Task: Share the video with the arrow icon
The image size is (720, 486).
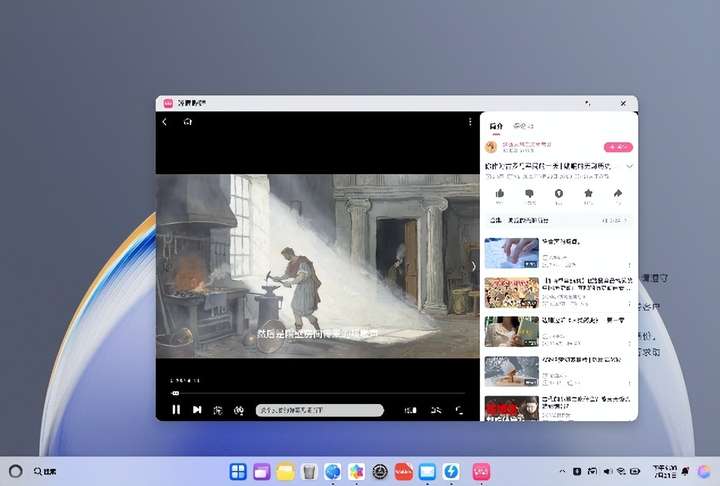Action: coord(618,194)
